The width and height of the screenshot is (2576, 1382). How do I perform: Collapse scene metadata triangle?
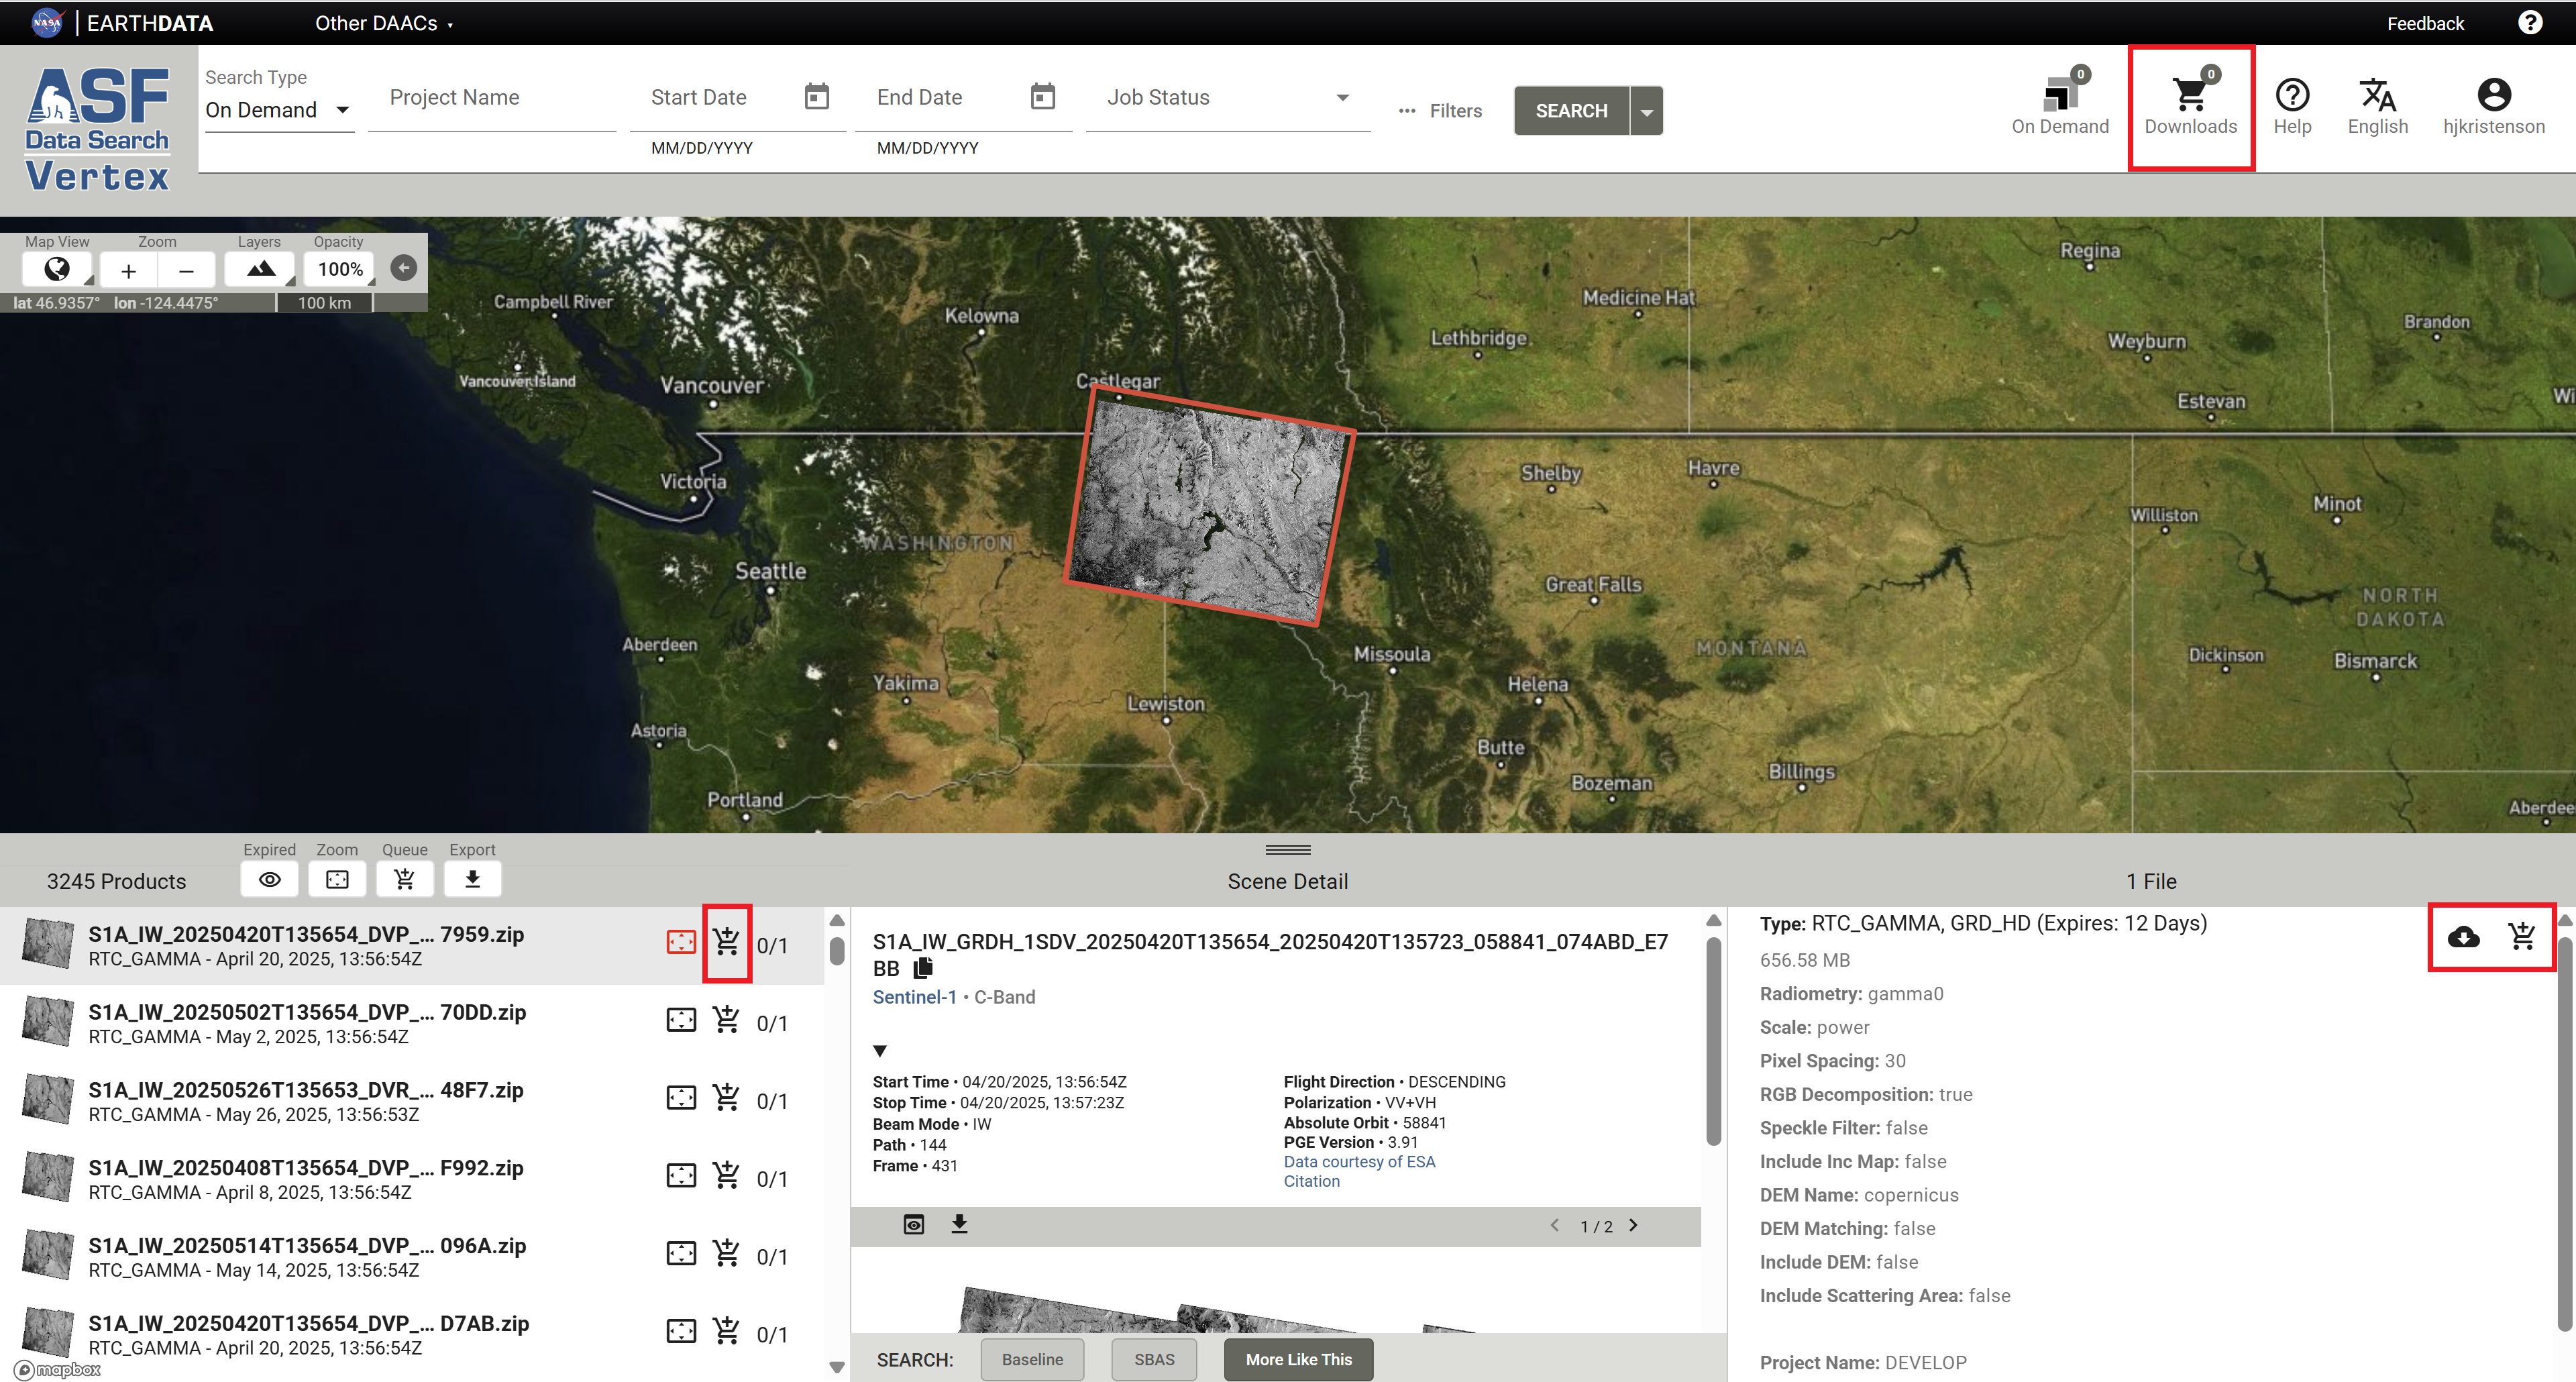click(880, 1051)
